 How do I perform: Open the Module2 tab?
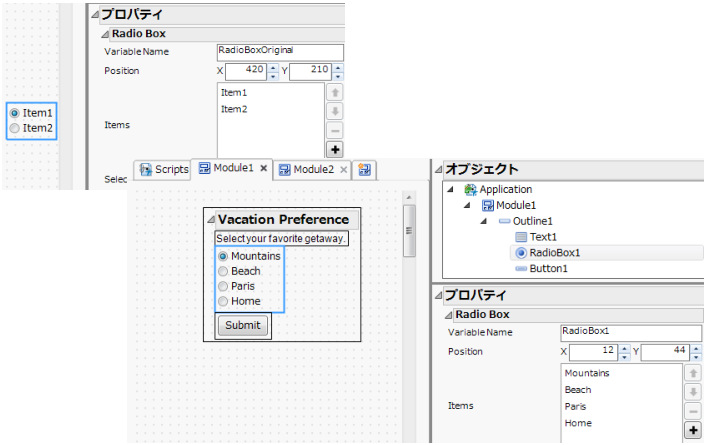pos(307,170)
